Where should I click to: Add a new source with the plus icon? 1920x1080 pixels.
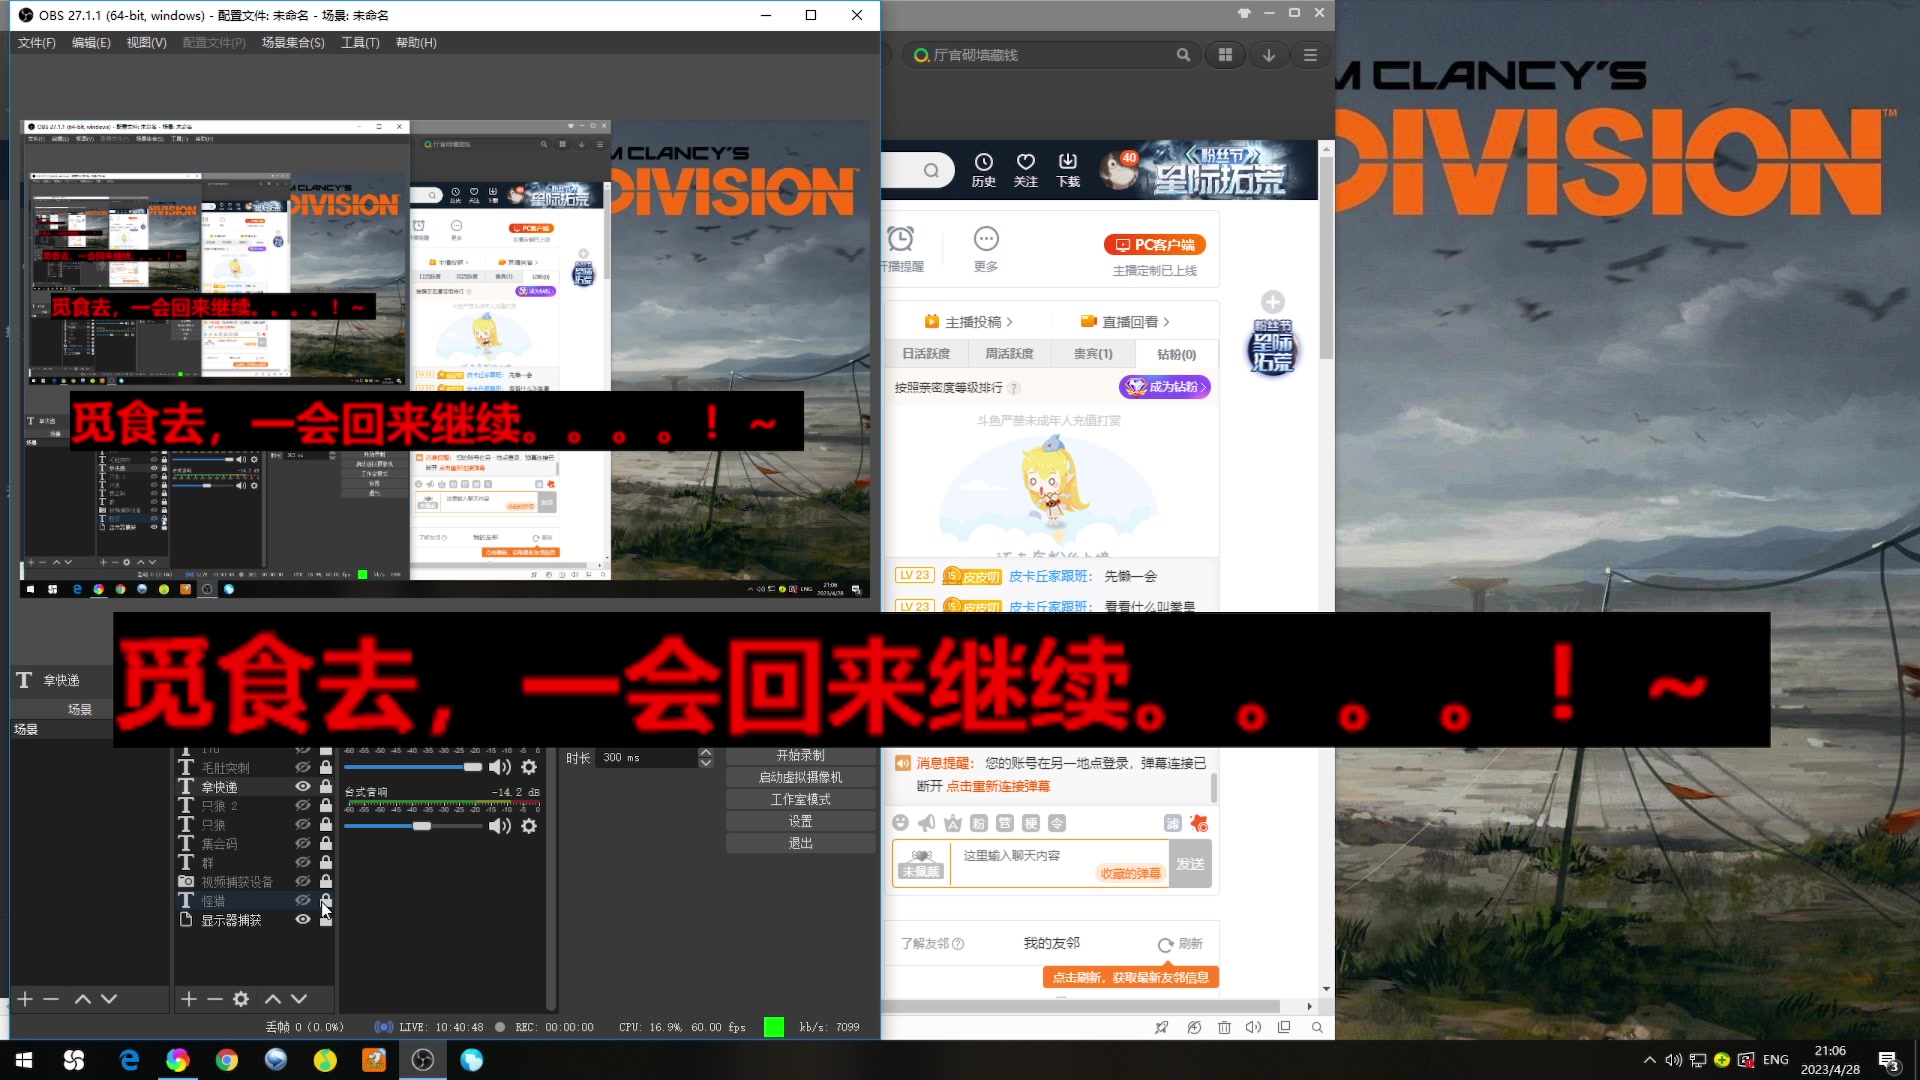coord(188,999)
